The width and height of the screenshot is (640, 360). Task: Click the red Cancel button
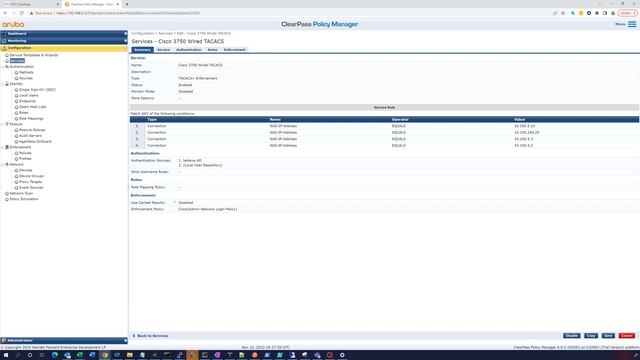(627, 336)
